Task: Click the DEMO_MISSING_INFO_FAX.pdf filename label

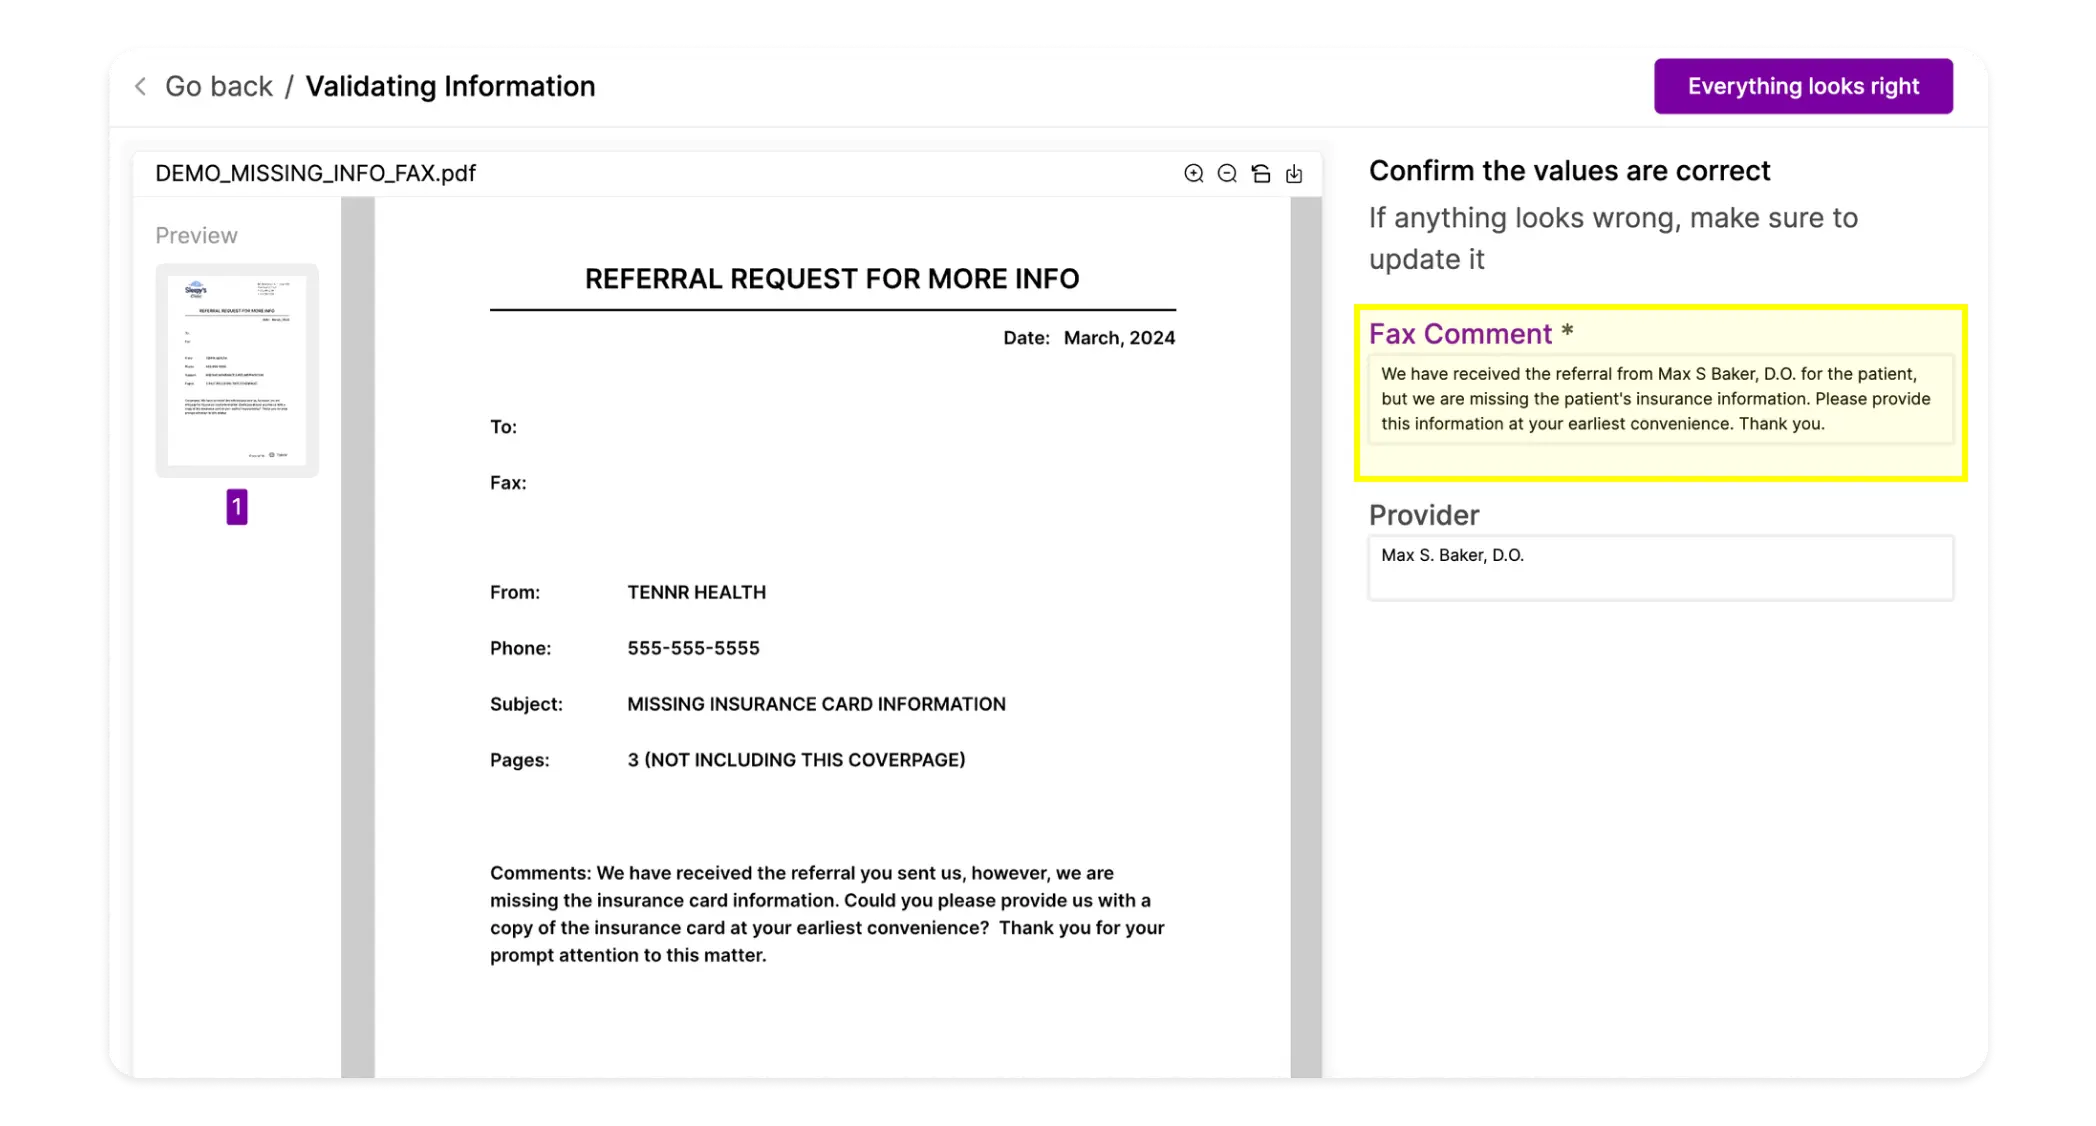Action: pyautogui.click(x=315, y=173)
